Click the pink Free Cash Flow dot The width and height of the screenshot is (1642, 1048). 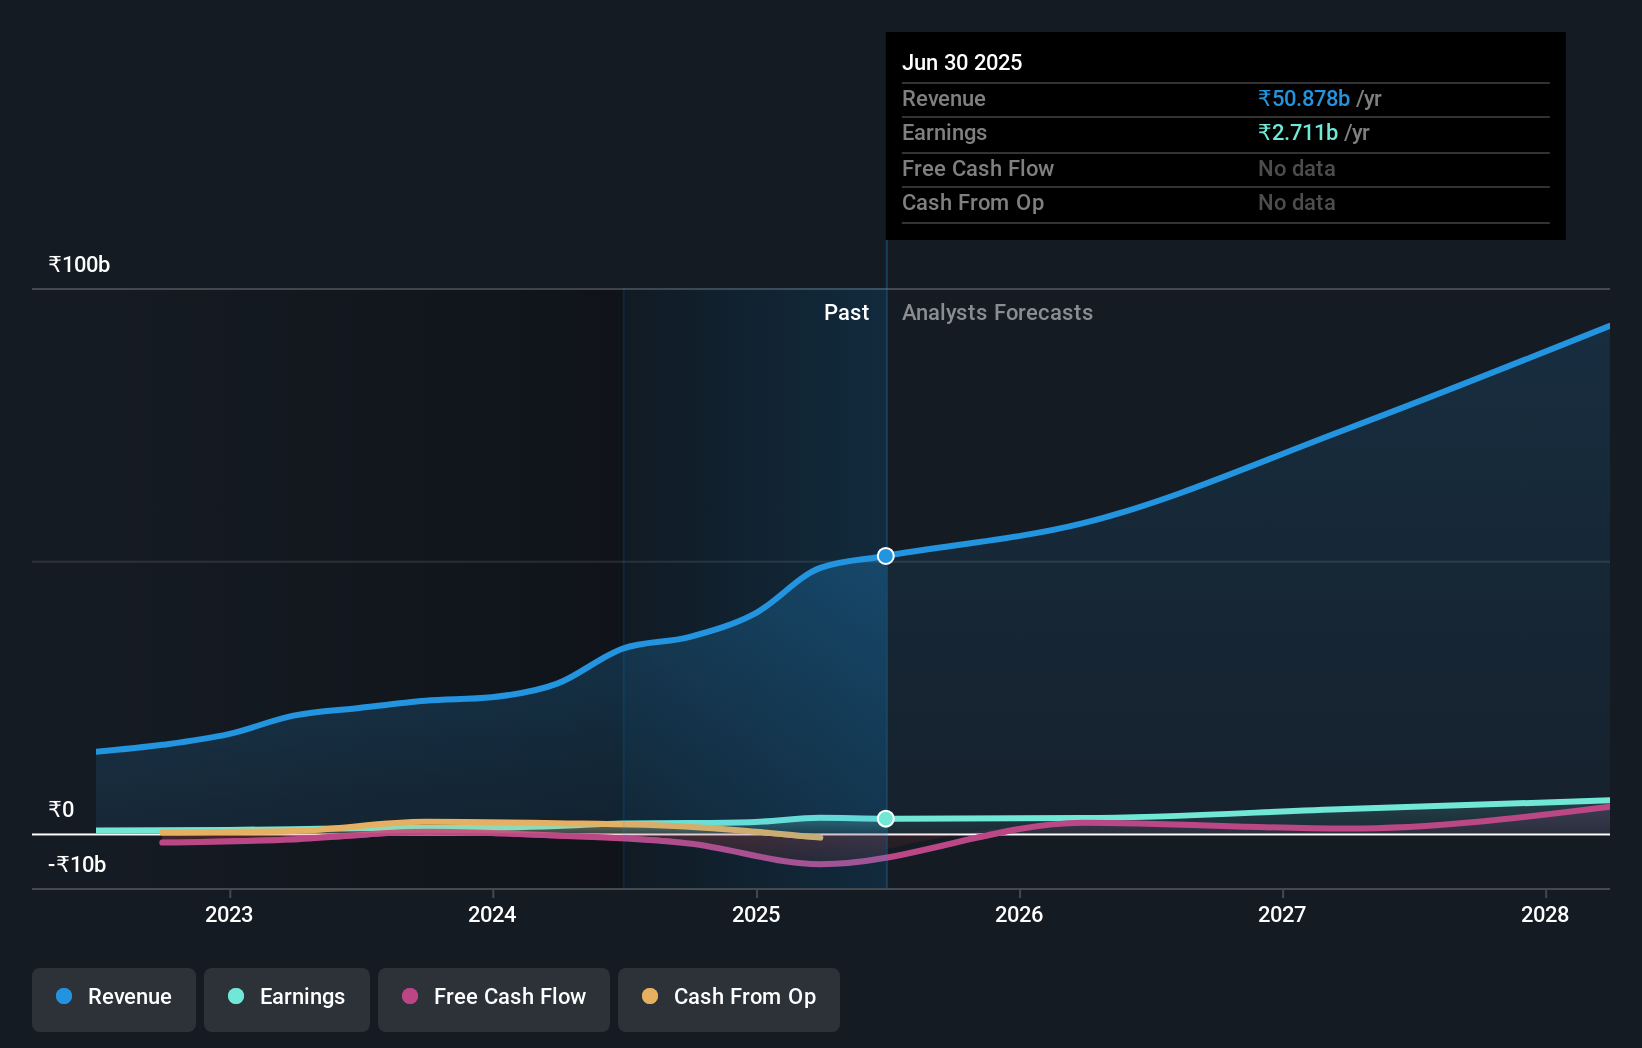[411, 997]
